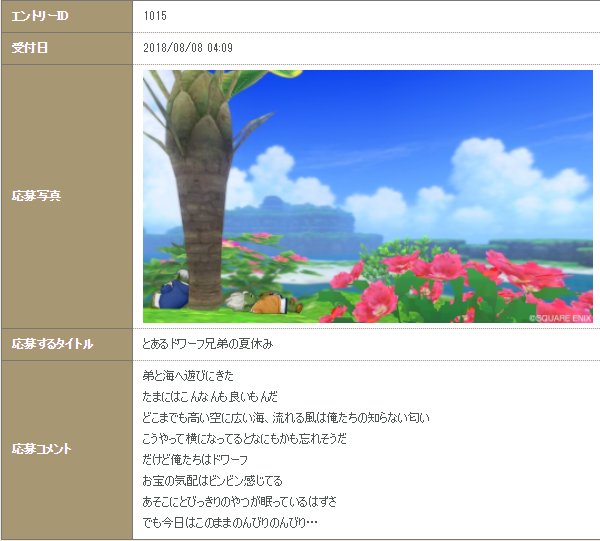Click the title text とあるドワーフ兄弟の夏休み
The height and width of the screenshot is (541, 600).
[x=207, y=344]
